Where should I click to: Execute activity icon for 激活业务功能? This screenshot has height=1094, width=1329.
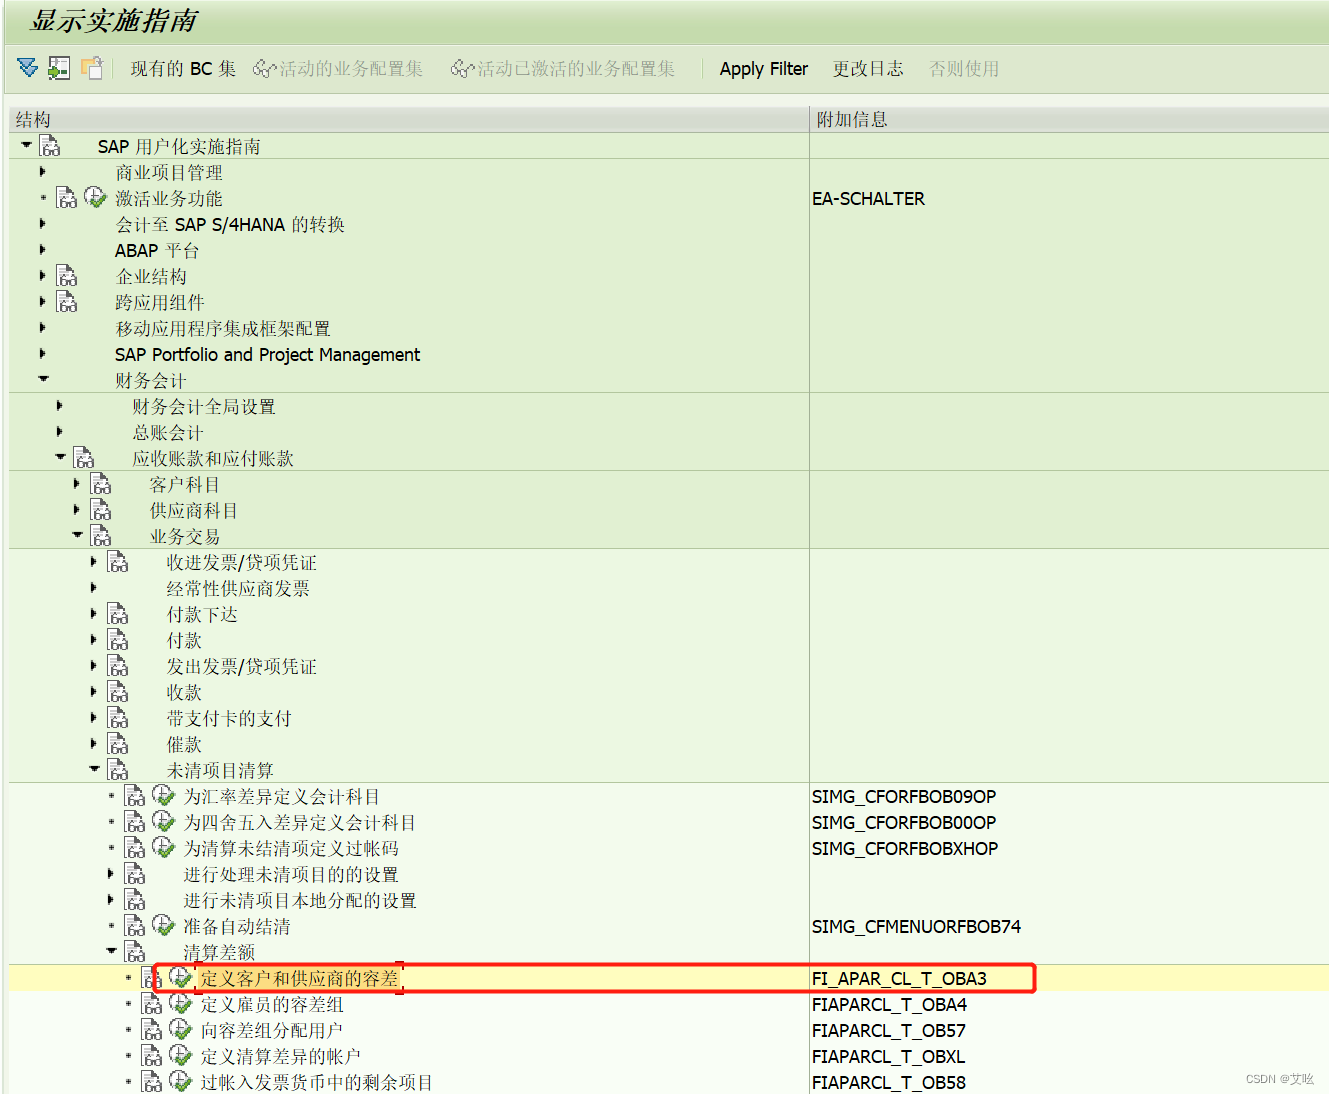95,197
